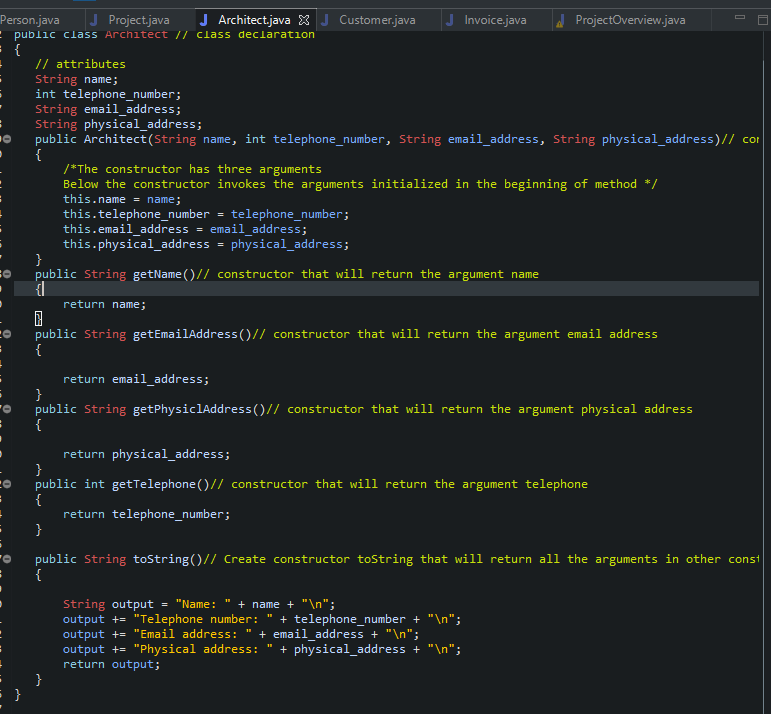Click the 'Name: ' string literal
The image size is (771, 714).
tap(203, 604)
